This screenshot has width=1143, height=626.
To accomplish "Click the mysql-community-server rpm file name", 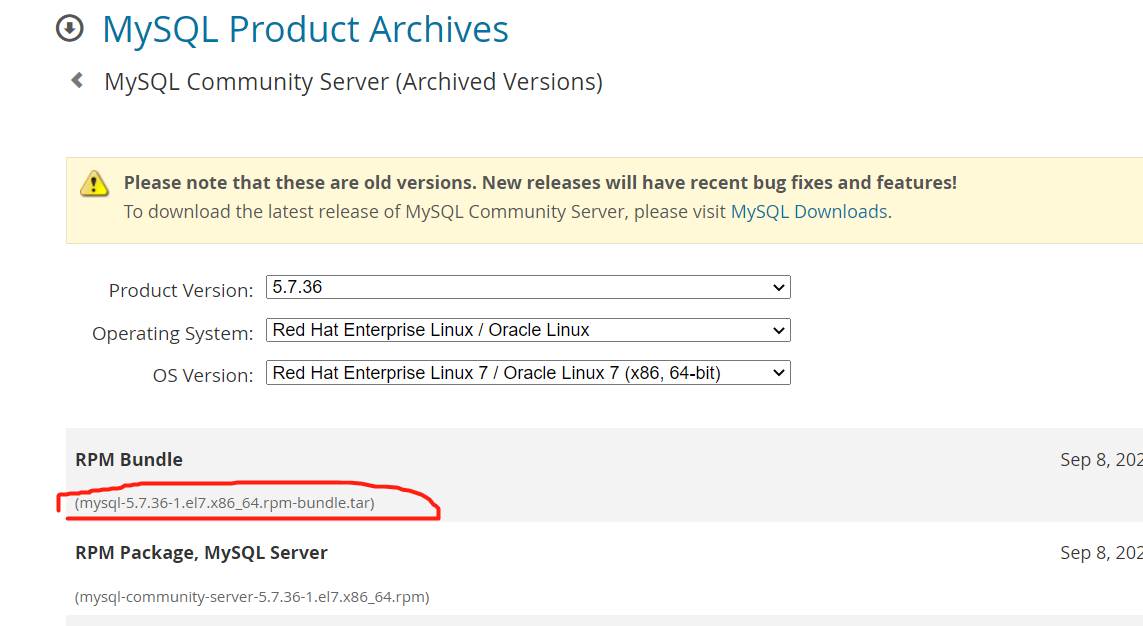I will point(252,597).
